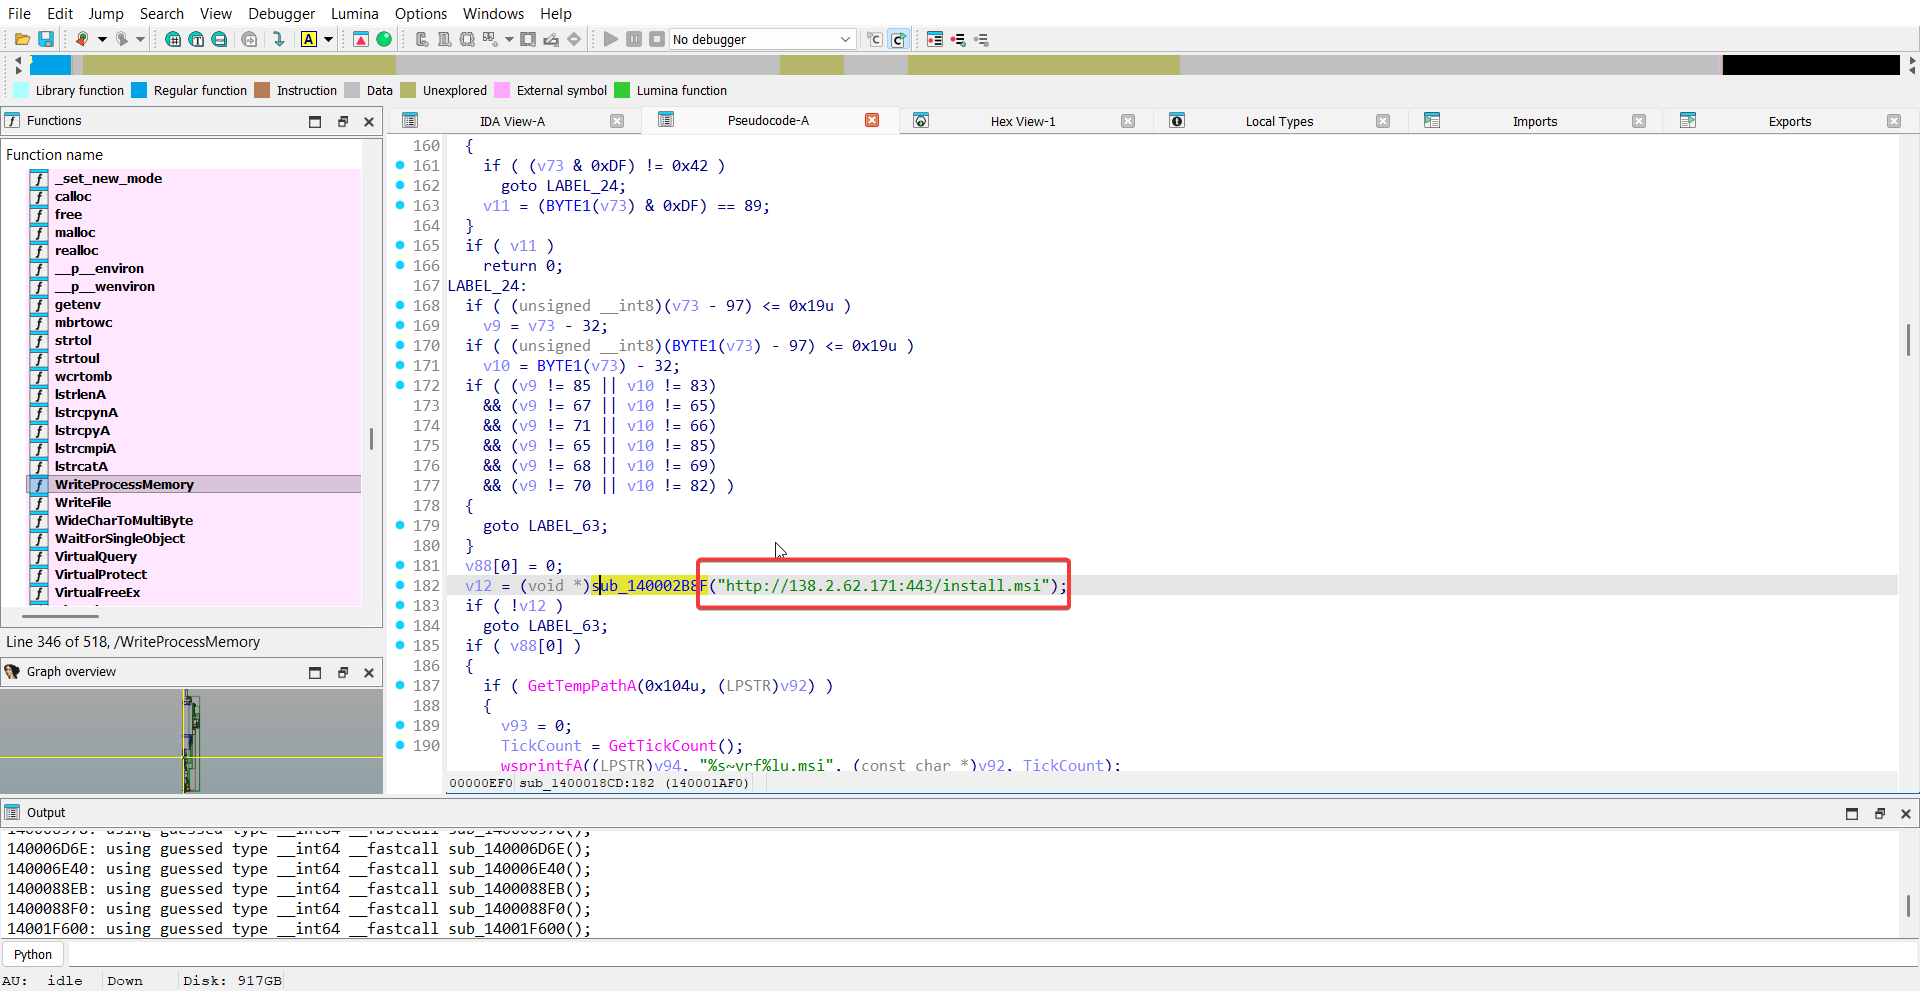
Task: Switch to the Local Types tab
Action: point(1279,121)
